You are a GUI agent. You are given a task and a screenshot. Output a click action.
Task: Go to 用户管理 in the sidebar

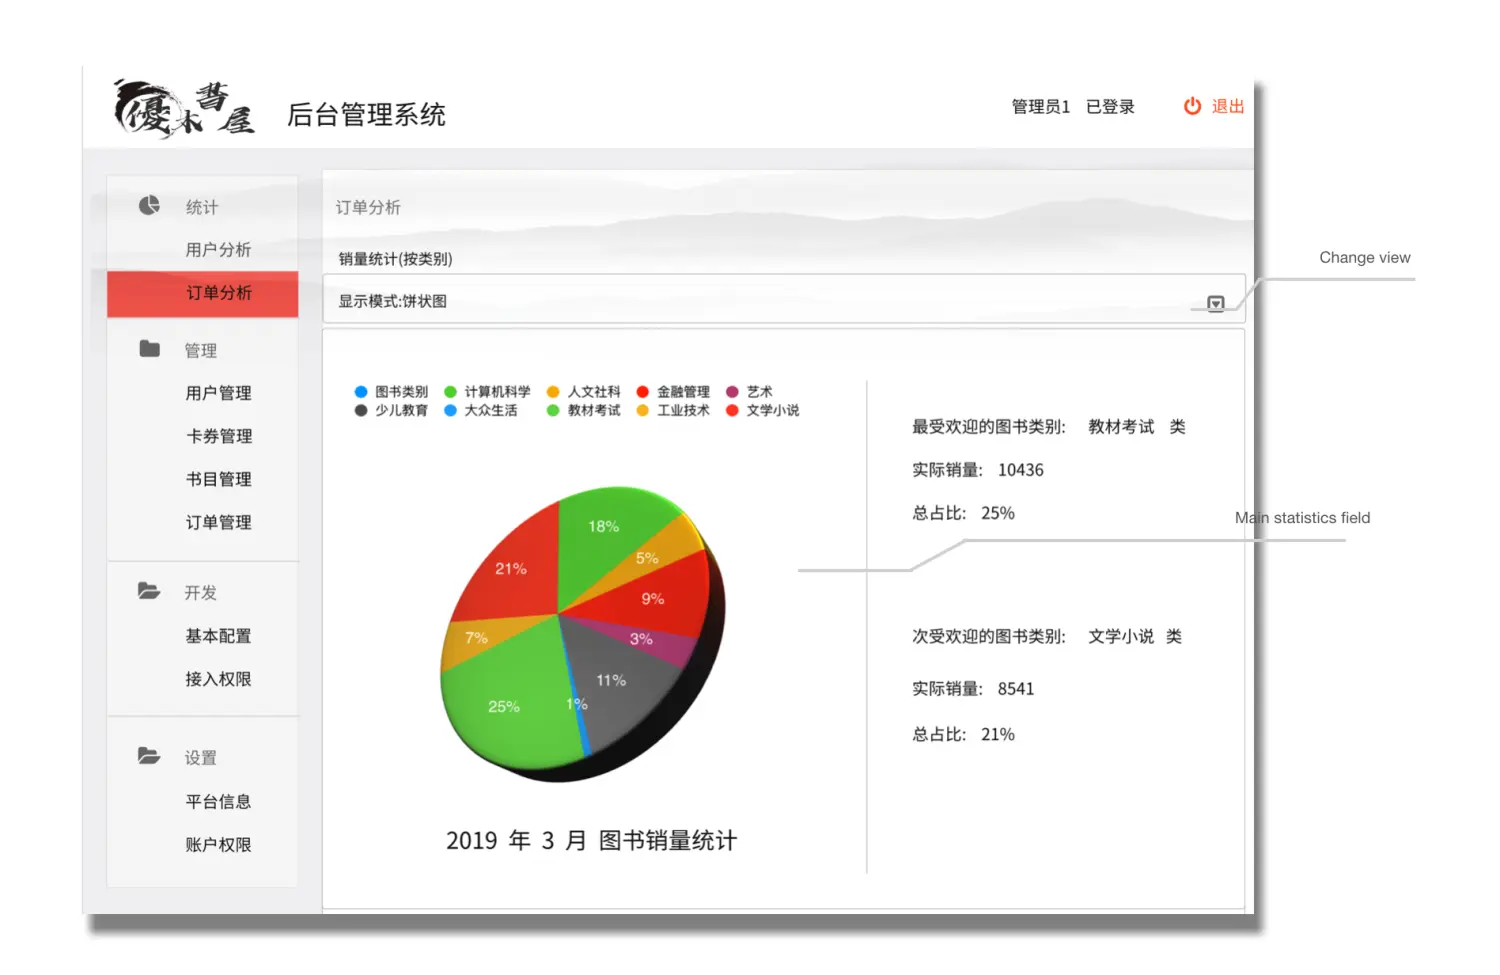click(x=218, y=393)
